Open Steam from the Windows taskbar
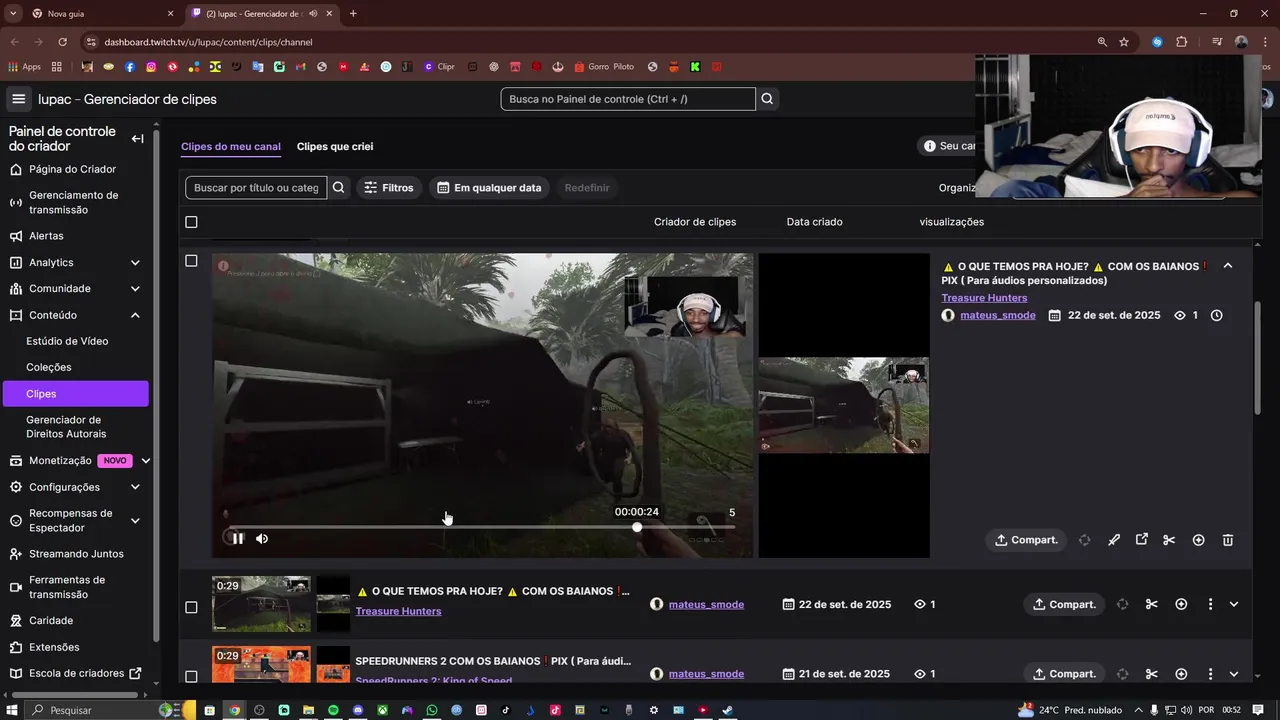This screenshot has height=720, width=1280. point(728,710)
